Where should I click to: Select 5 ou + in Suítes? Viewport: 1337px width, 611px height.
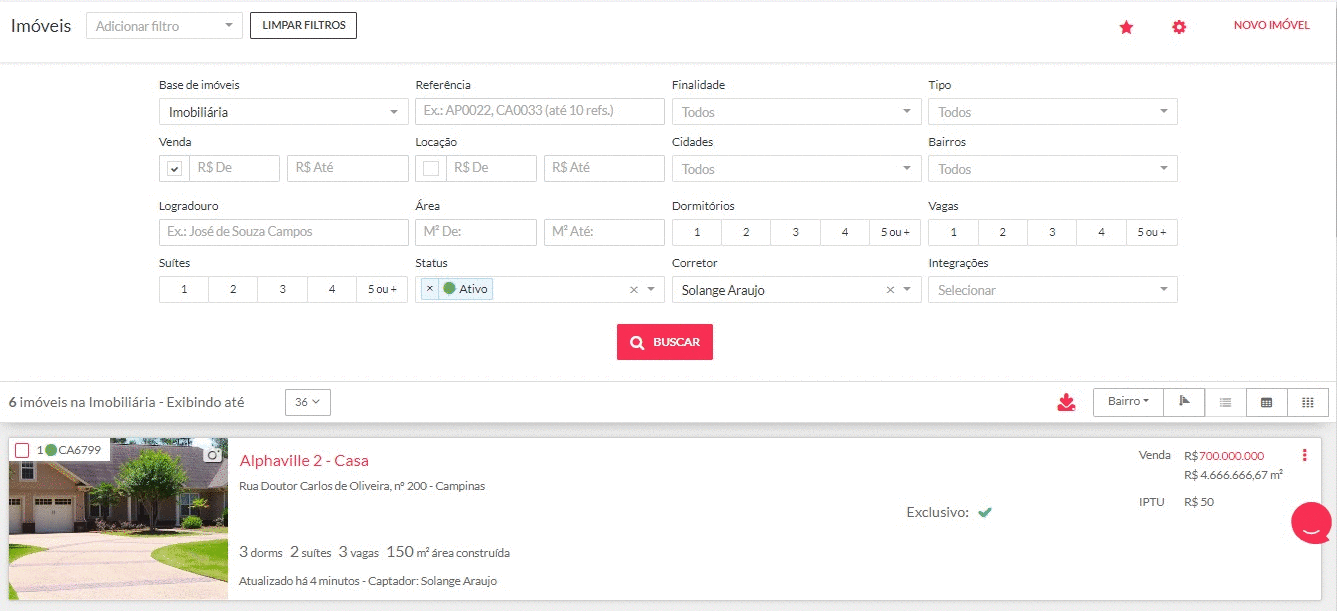coord(382,289)
